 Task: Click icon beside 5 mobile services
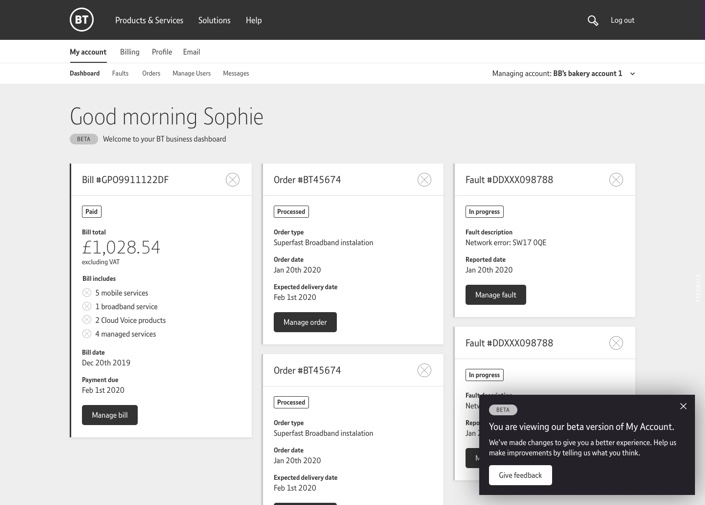coord(87,293)
